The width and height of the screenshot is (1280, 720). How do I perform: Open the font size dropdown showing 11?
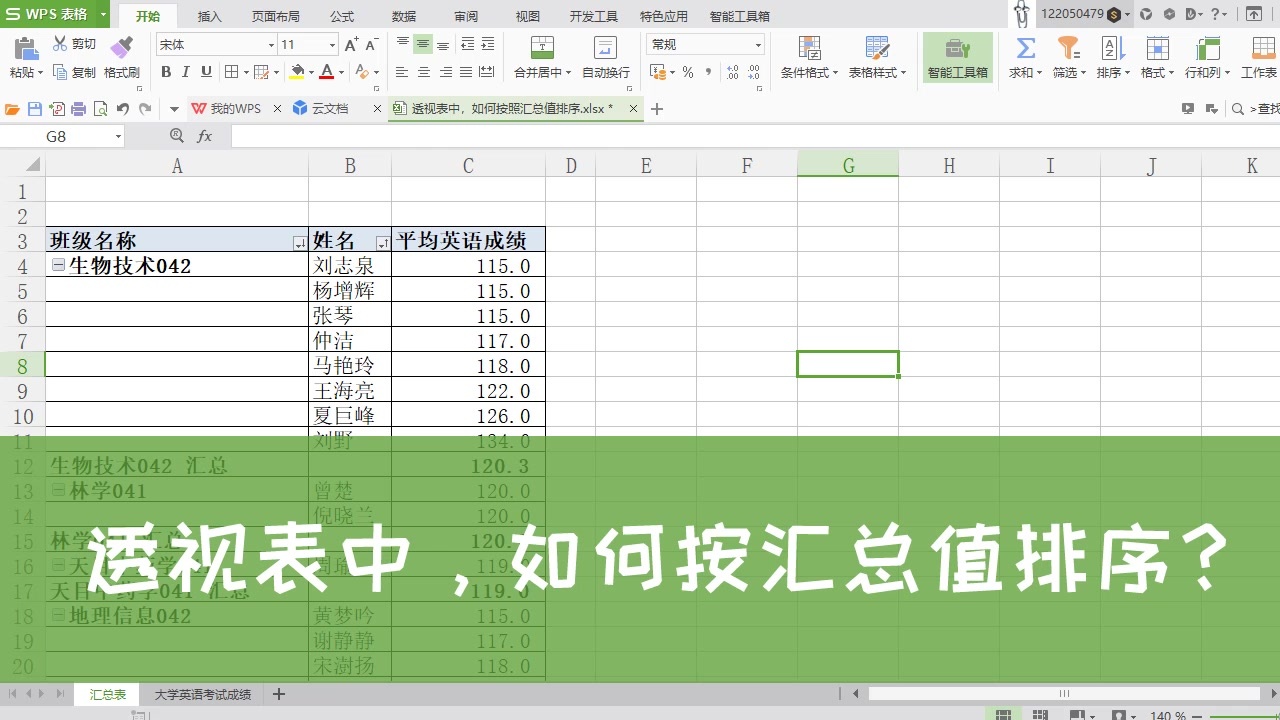coord(332,45)
